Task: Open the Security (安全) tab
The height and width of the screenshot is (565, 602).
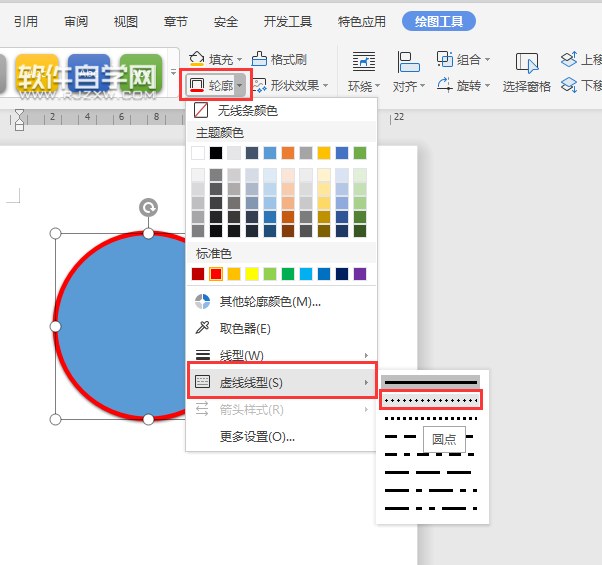Action: click(x=226, y=21)
